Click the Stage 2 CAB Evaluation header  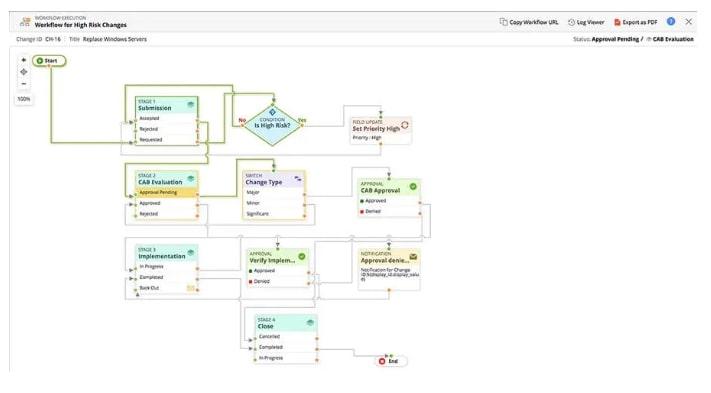pos(166,179)
